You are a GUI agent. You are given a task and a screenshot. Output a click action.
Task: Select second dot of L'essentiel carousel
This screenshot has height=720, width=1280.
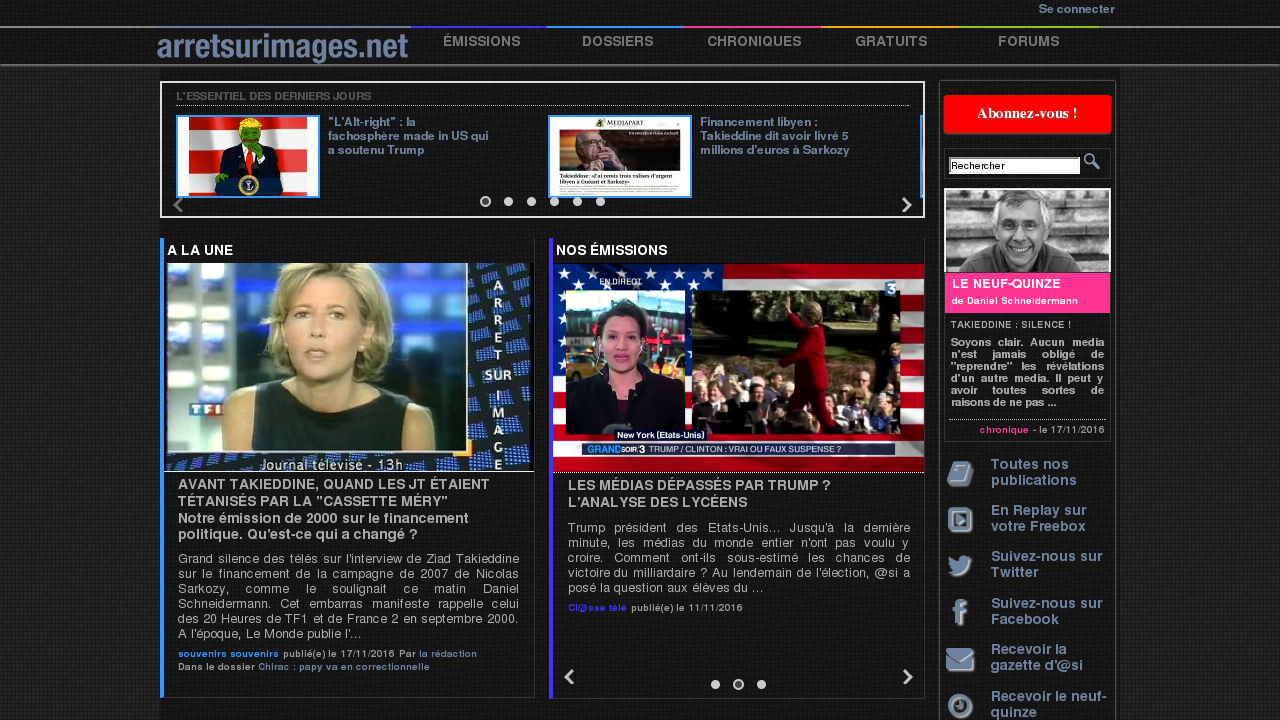(x=508, y=201)
